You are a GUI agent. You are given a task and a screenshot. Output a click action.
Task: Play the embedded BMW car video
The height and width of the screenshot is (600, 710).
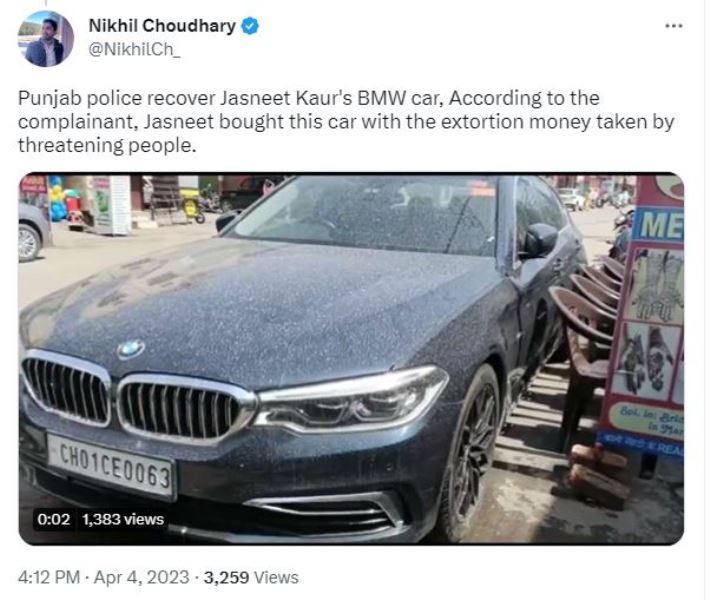coord(351,359)
